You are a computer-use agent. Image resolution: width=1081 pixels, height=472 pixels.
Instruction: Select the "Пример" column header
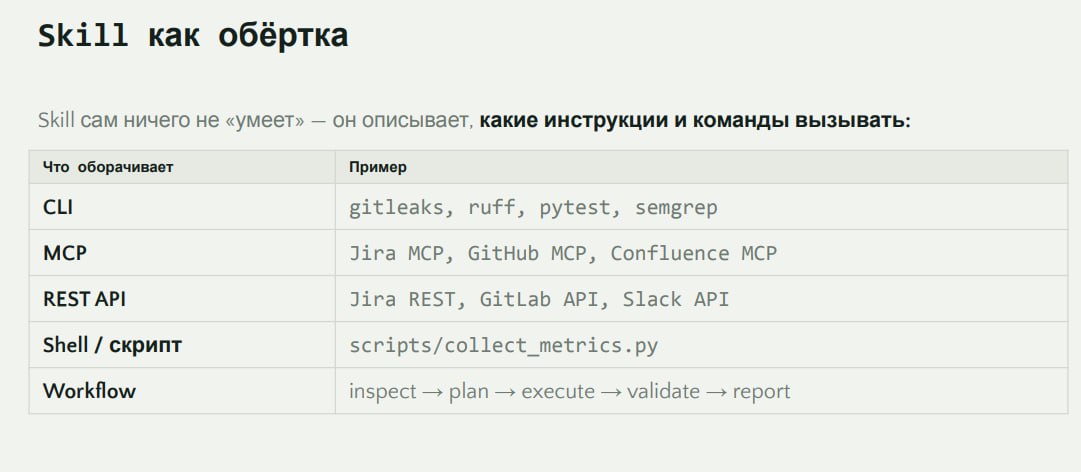[x=378, y=167]
